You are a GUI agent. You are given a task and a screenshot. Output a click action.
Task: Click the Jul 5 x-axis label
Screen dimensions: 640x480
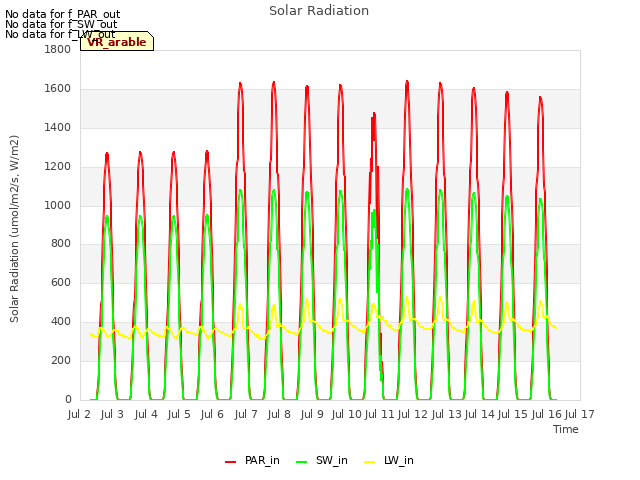point(179,414)
